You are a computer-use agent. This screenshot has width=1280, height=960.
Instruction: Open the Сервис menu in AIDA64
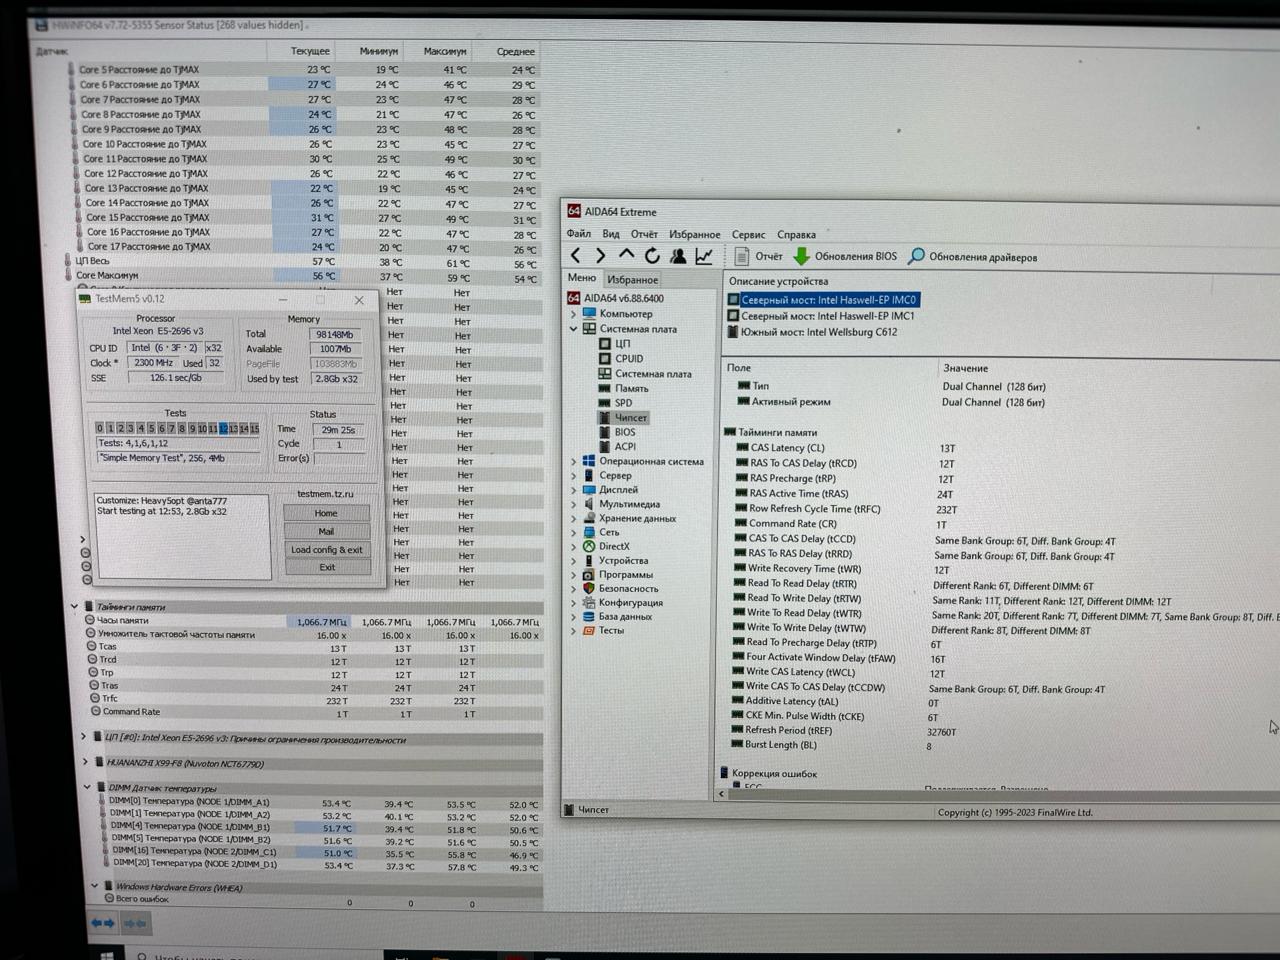(748, 235)
